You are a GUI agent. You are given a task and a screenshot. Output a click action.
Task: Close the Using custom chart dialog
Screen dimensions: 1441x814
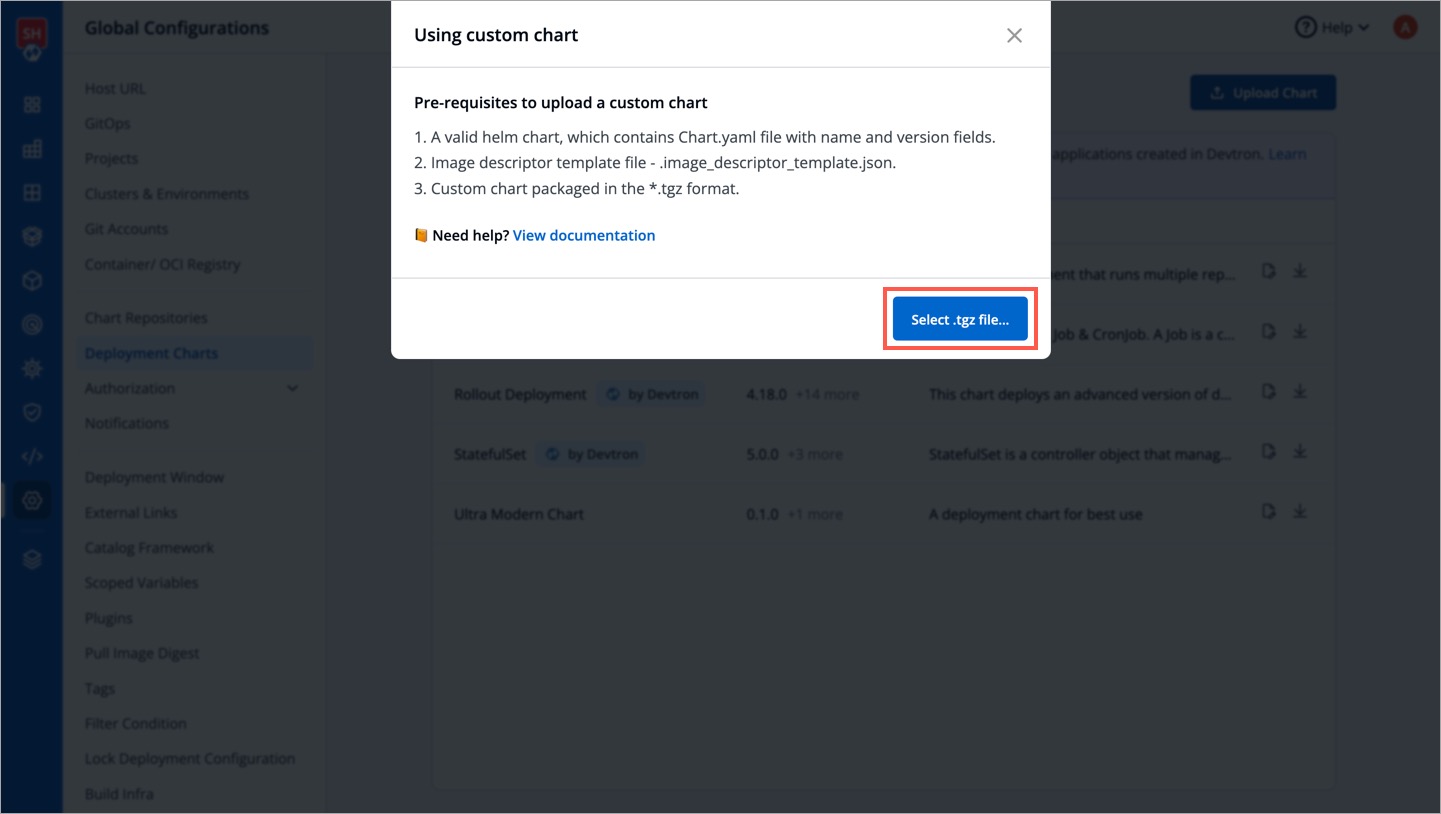click(1014, 36)
